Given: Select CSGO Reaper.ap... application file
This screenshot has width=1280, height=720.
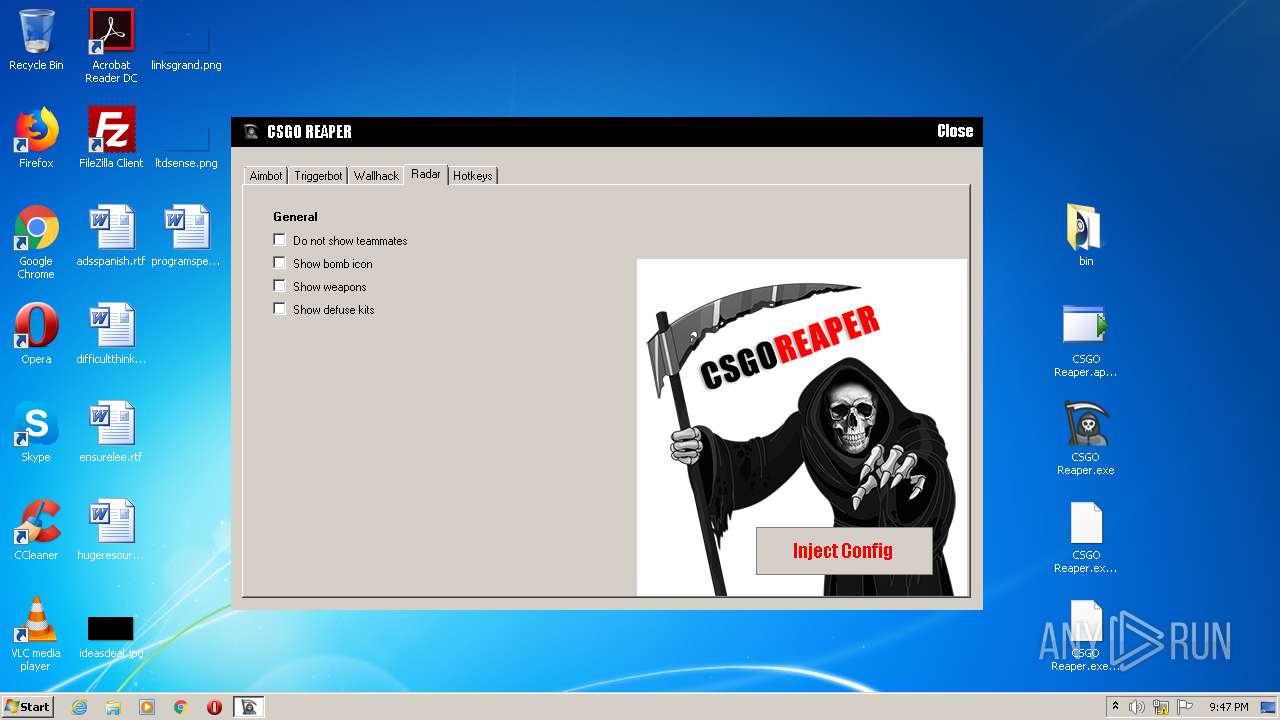Looking at the screenshot, I should click(x=1086, y=340).
